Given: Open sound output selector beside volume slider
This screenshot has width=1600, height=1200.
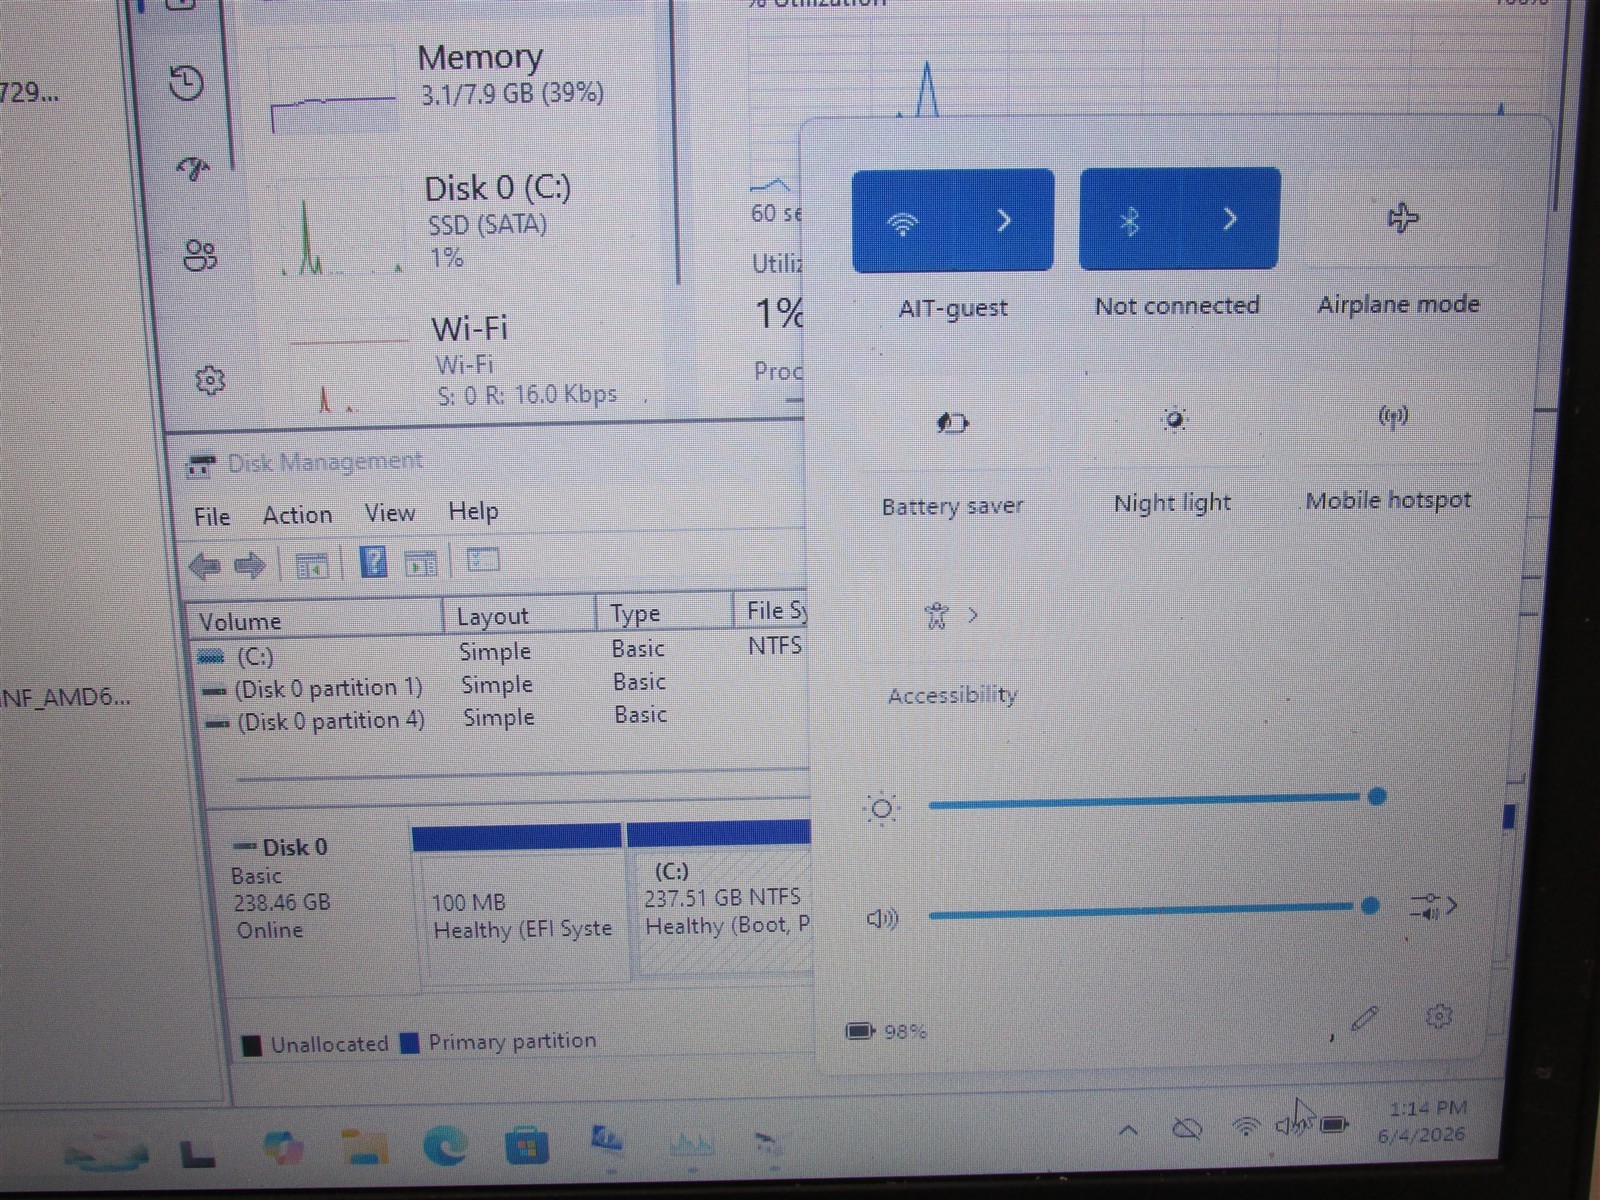Looking at the screenshot, I should tap(1433, 907).
